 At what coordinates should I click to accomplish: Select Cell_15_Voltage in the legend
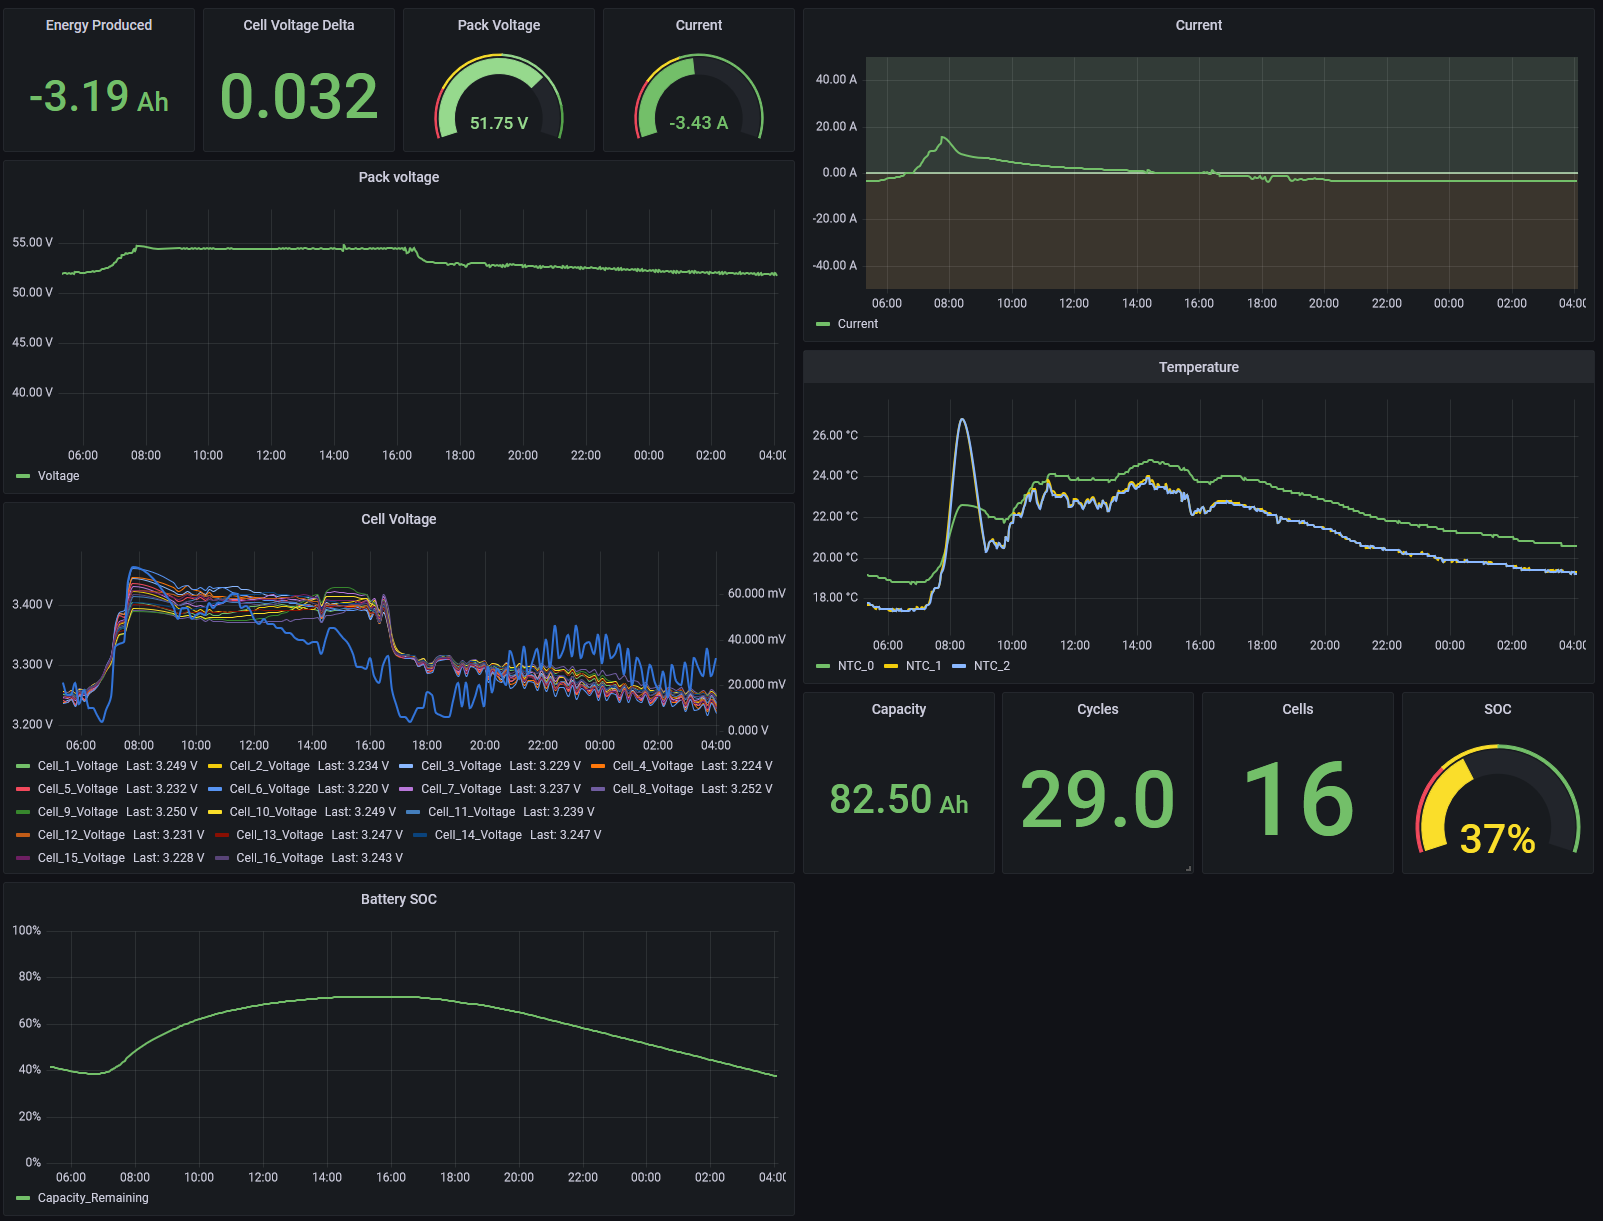click(82, 858)
